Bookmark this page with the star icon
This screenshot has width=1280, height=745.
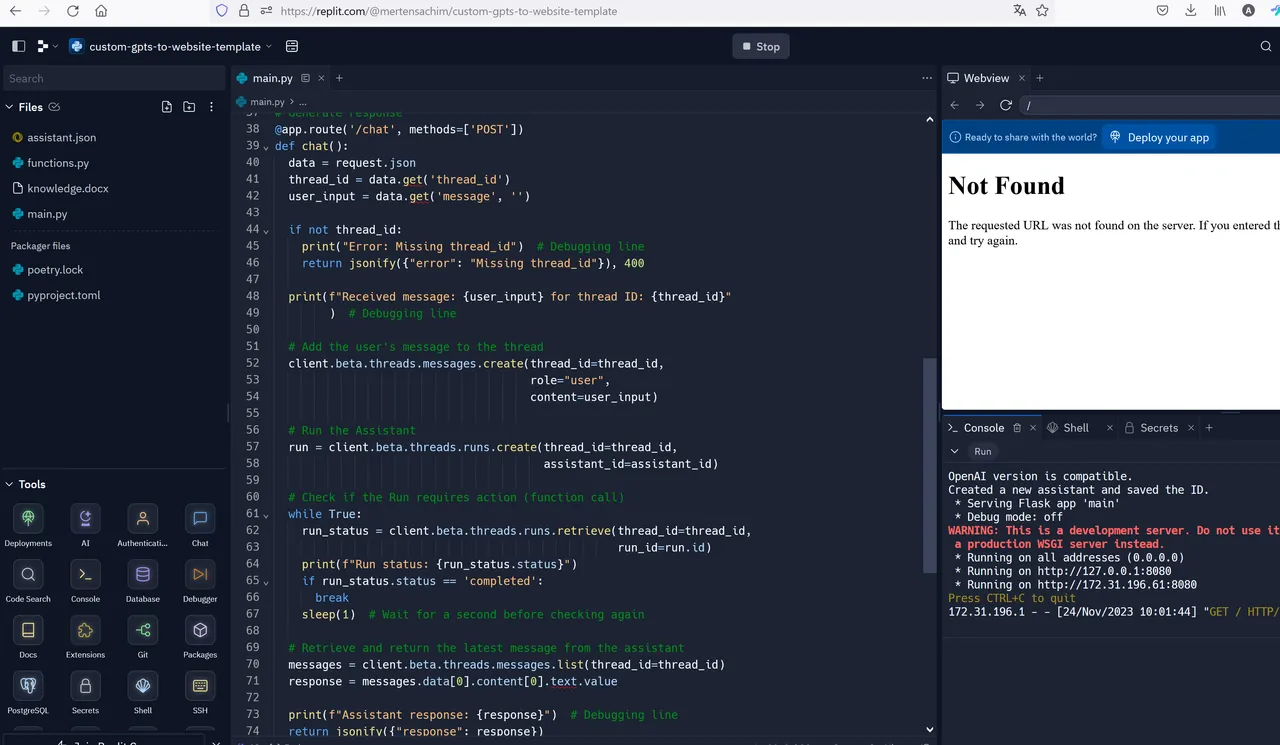[x=1042, y=11]
